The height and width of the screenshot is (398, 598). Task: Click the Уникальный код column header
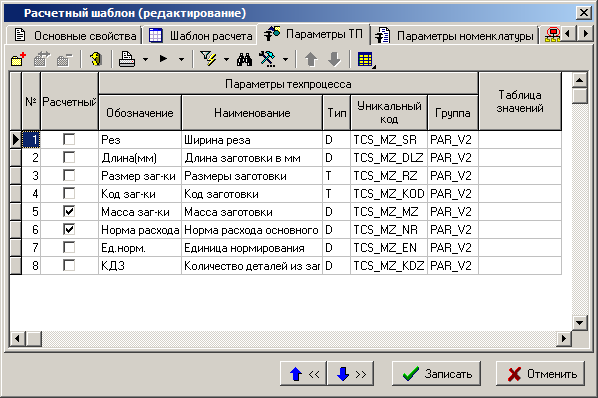(389, 113)
